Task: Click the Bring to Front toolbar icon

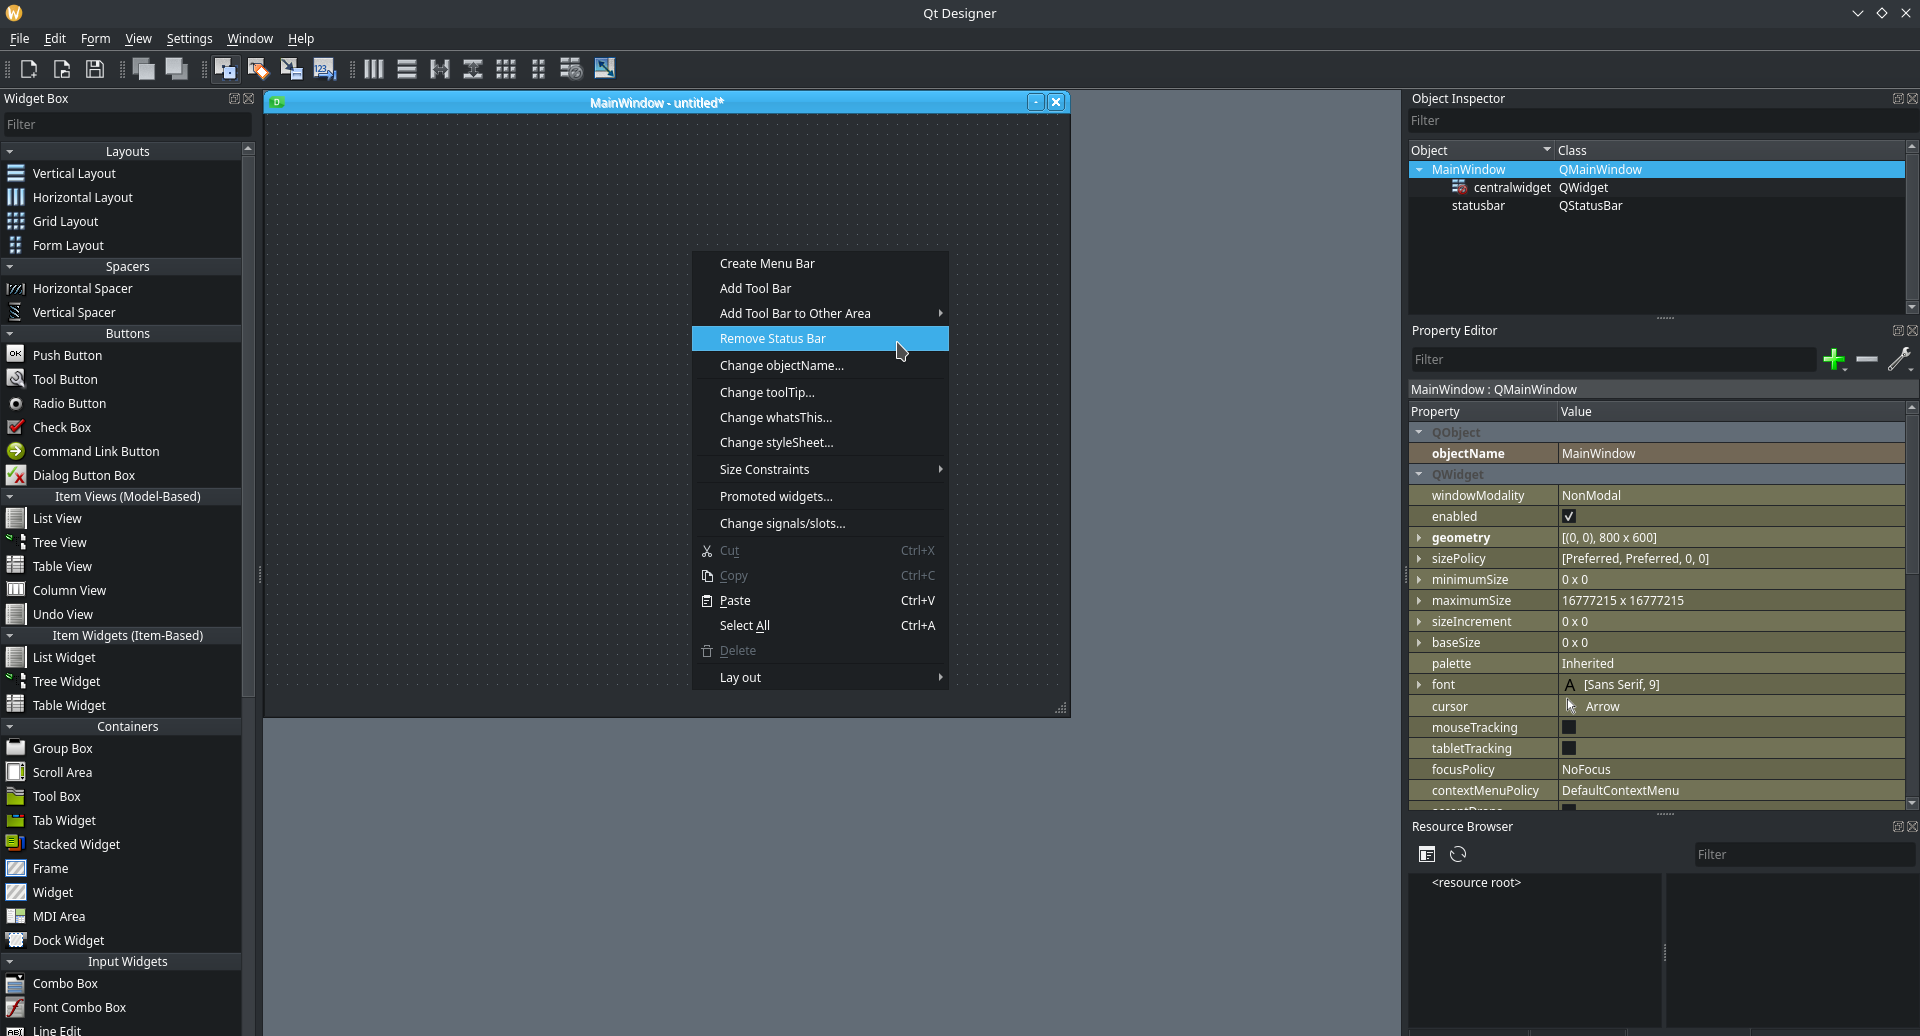Action: pyautogui.click(x=144, y=69)
